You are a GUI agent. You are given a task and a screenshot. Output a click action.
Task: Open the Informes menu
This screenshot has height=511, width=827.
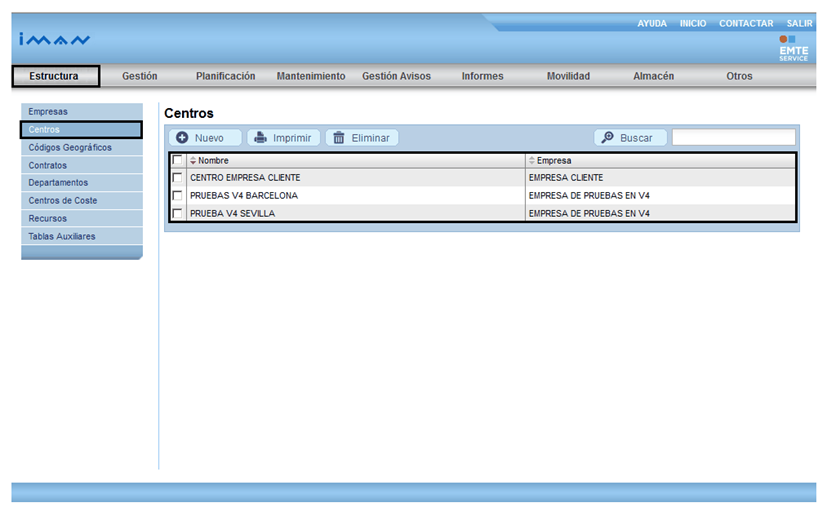tap(482, 76)
